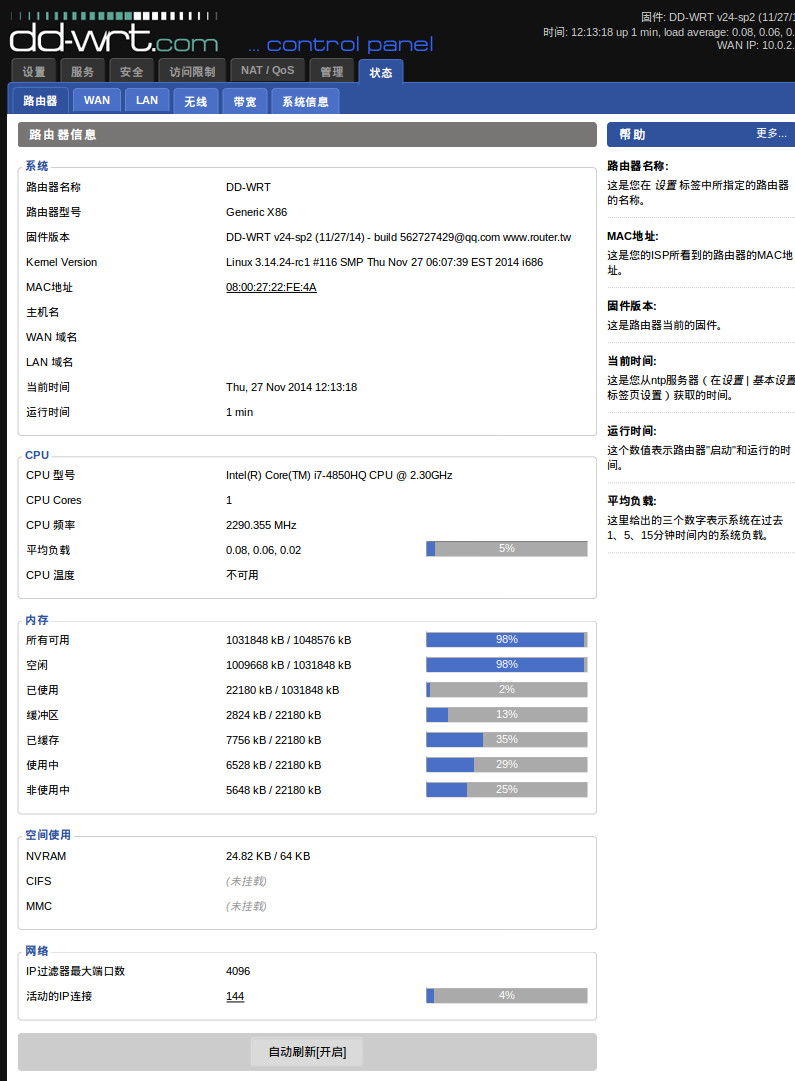Screen dimensions: 795x1081
Task: Open the 带宽 sub-tab
Action: coord(245,101)
